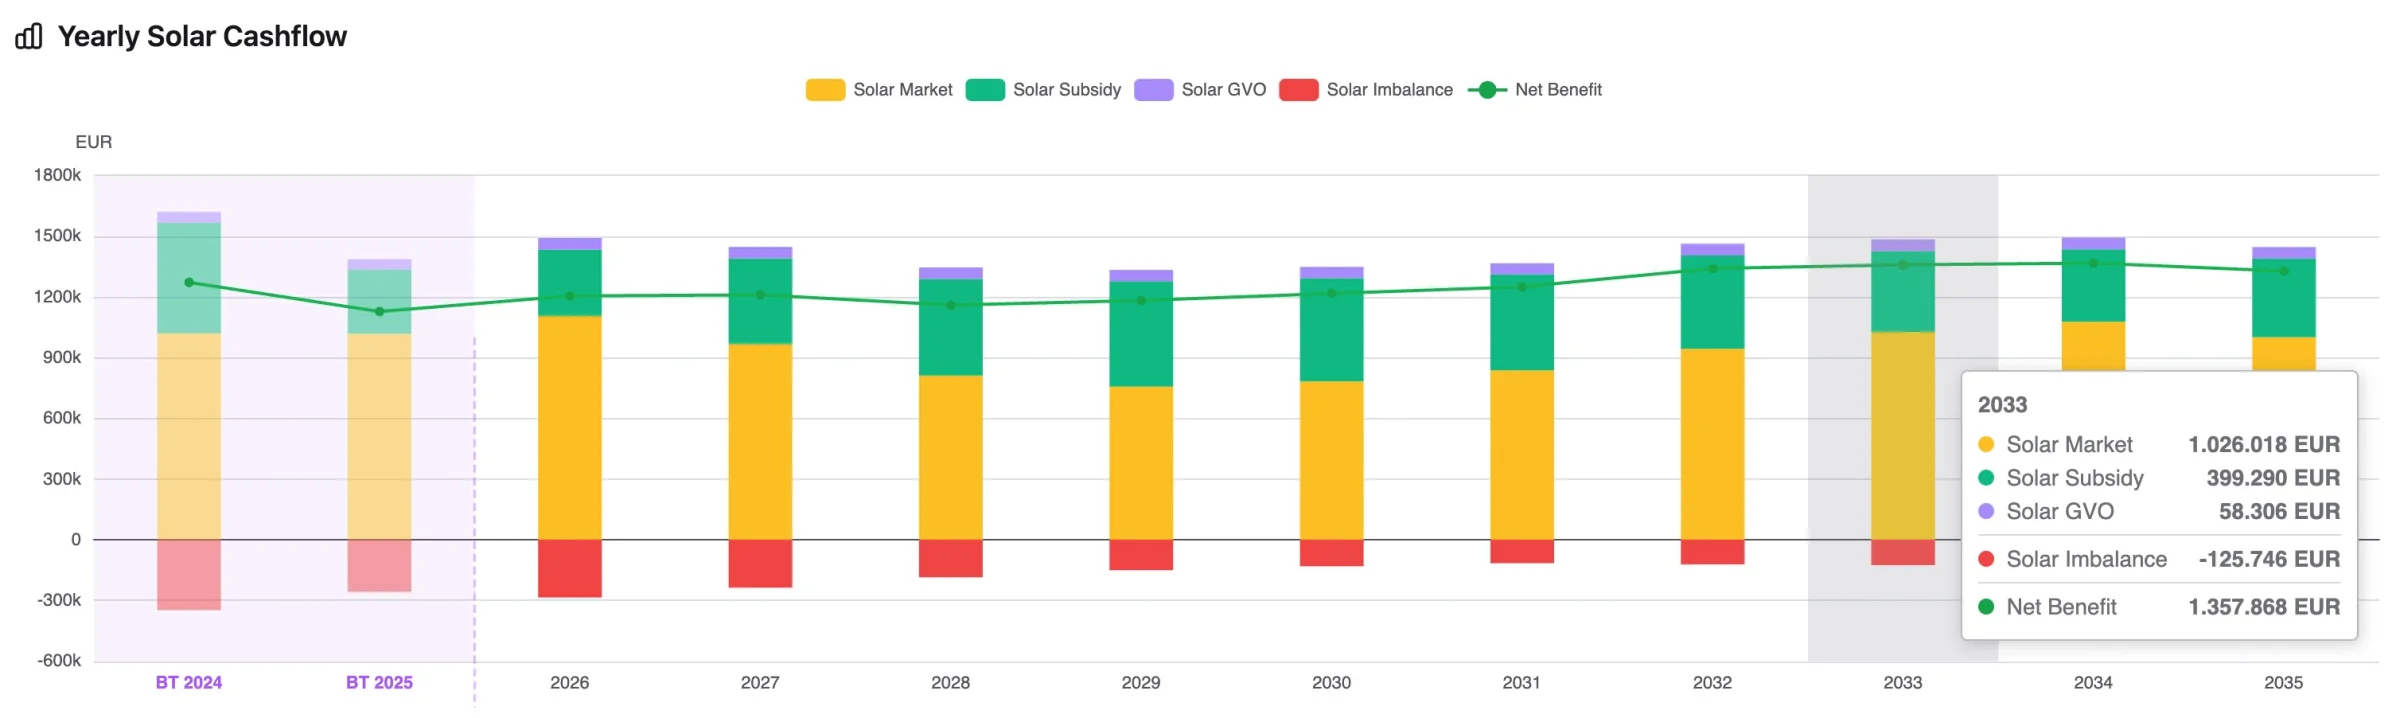Viewport: 2400px width, 718px height.
Task: Click the 2032 Net Benefit line point
Action: pos(1713,268)
